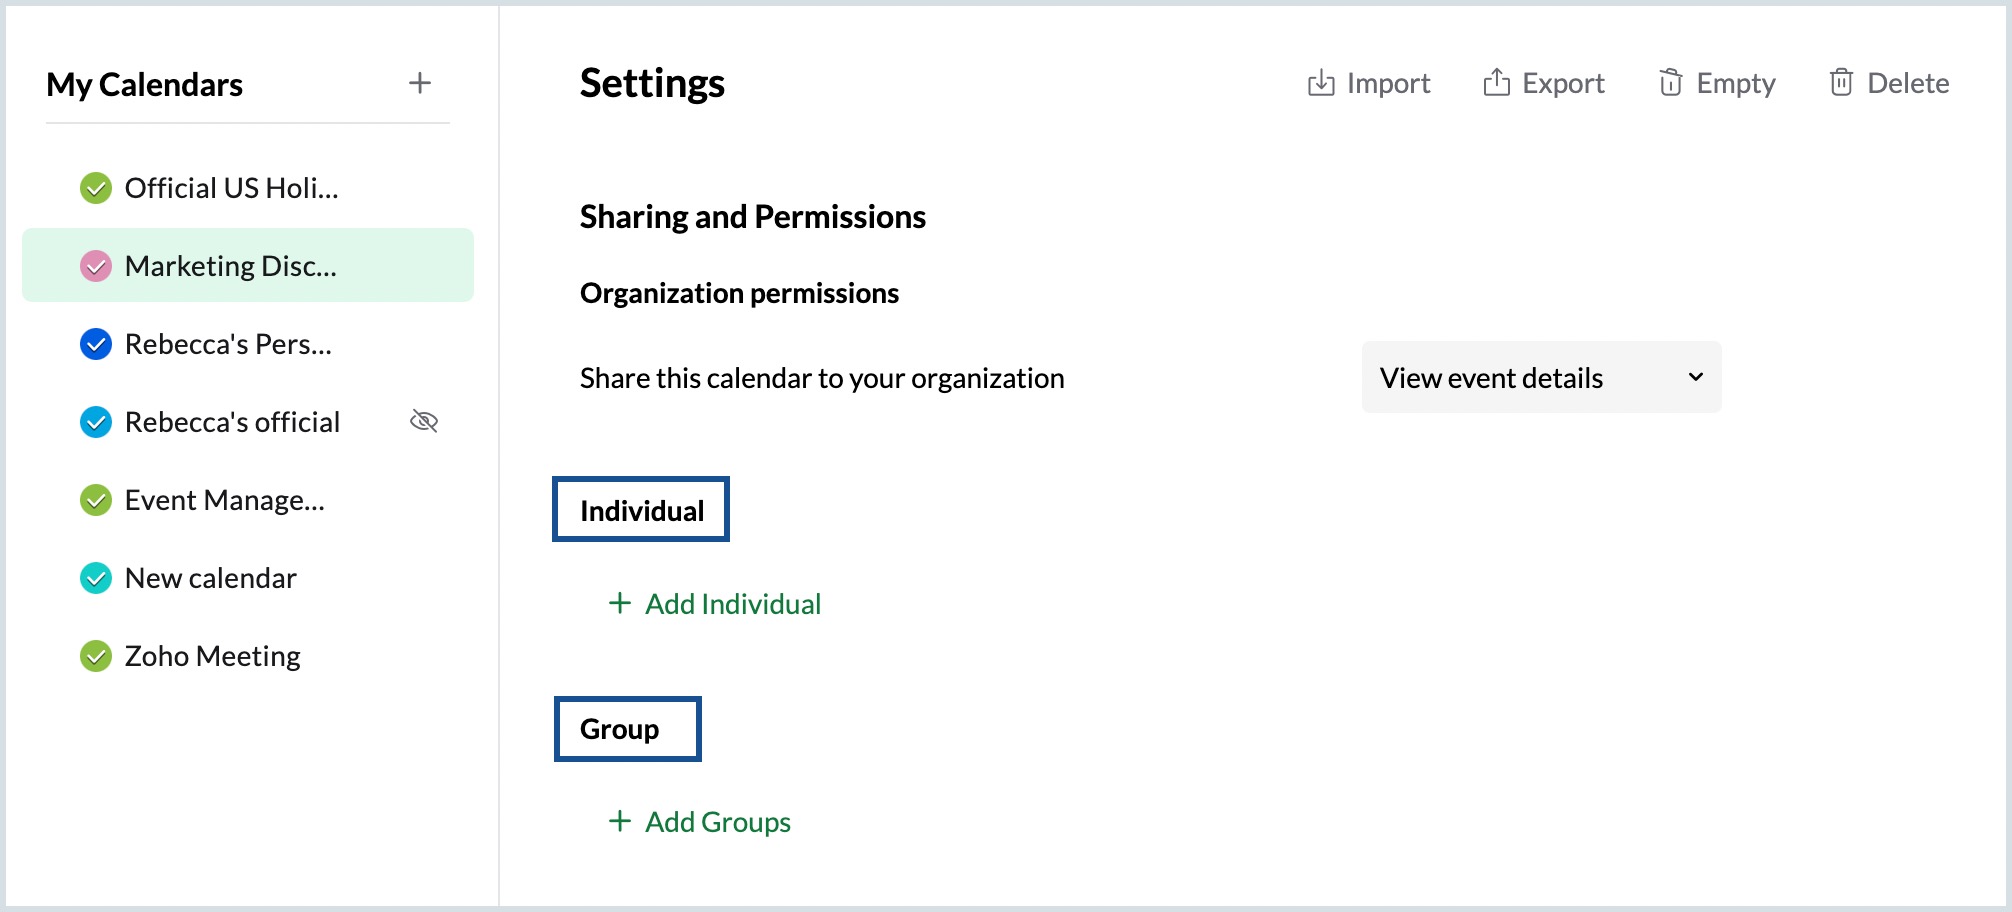Click the Empty trash icon
This screenshot has width=2012, height=912.
[x=1670, y=82]
